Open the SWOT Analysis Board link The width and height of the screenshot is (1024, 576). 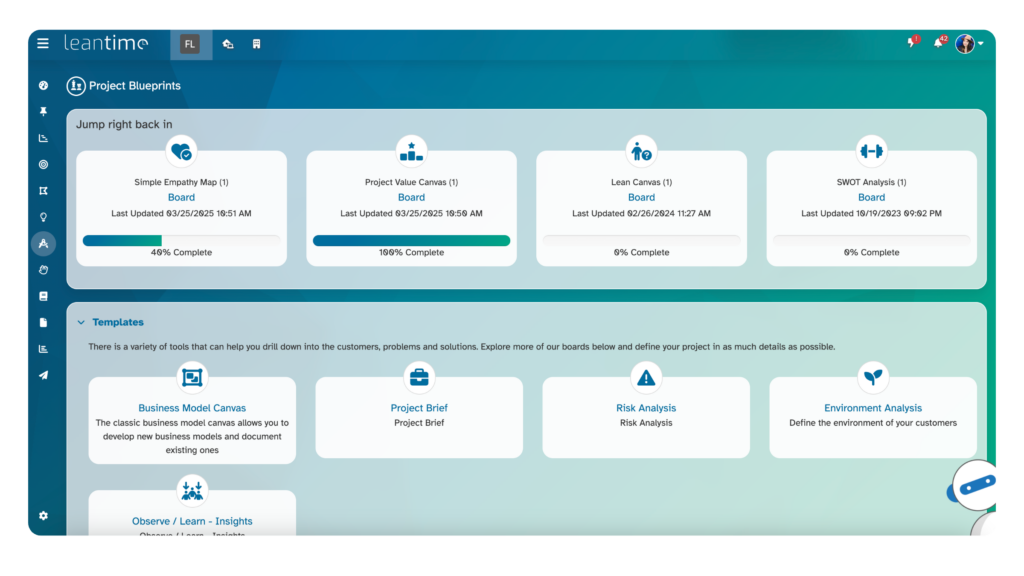click(x=871, y=198)
